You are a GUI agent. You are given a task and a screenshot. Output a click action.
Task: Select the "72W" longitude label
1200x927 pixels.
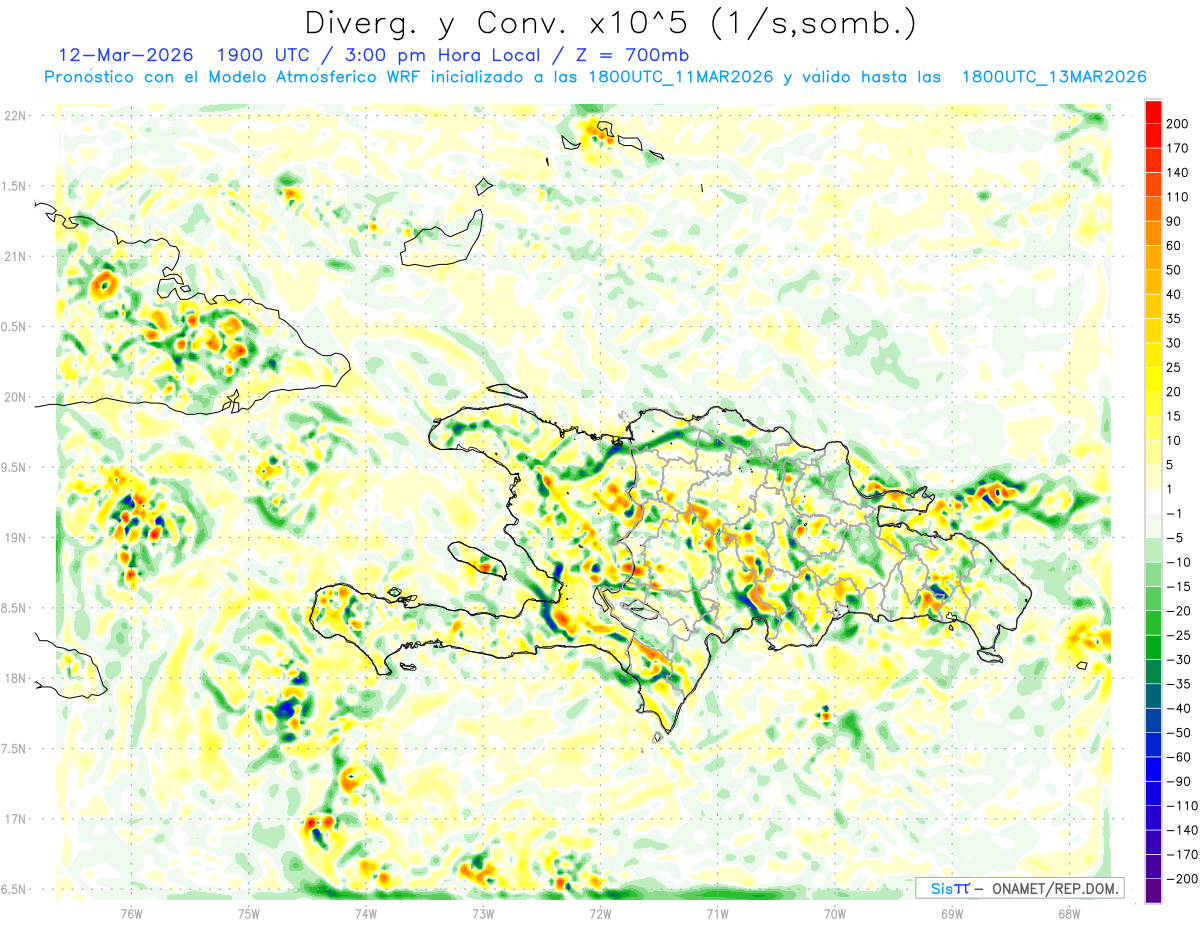(600, 912)
